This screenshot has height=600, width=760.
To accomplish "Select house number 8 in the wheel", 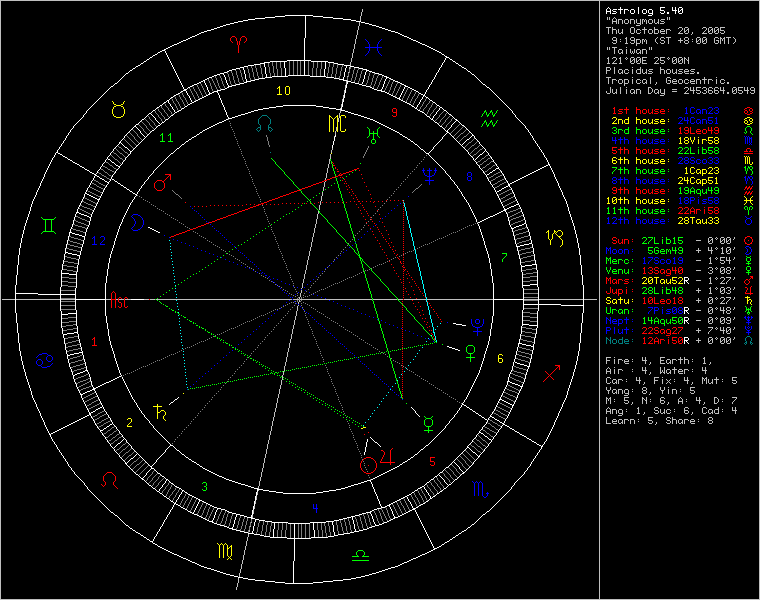I will (469, 177).
